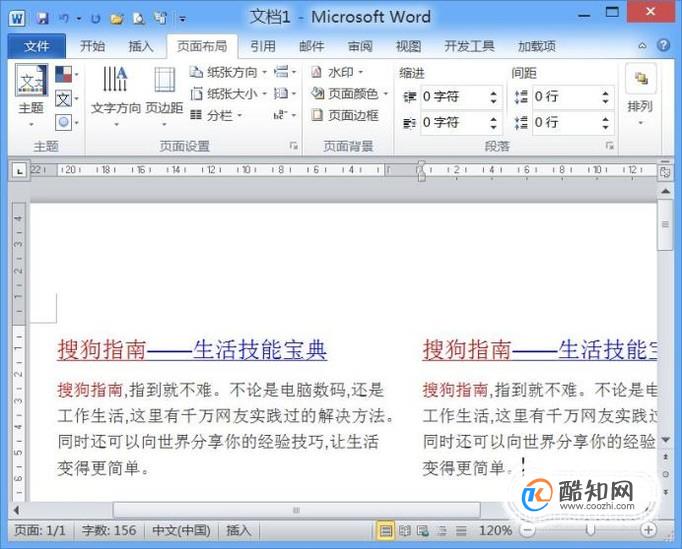Click the tab selector at ruler corner
Image resolution: width=682 pixels, height=549 pixels.
[19, 171]
